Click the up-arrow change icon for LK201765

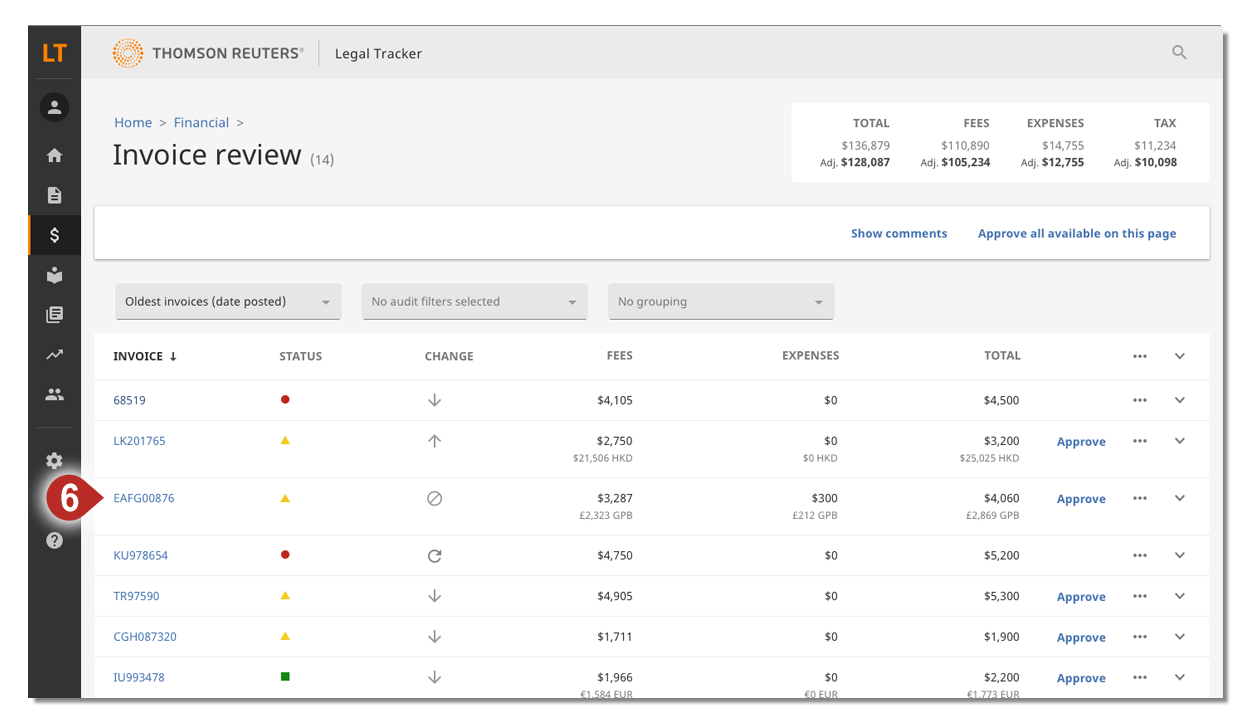(434, 441)
